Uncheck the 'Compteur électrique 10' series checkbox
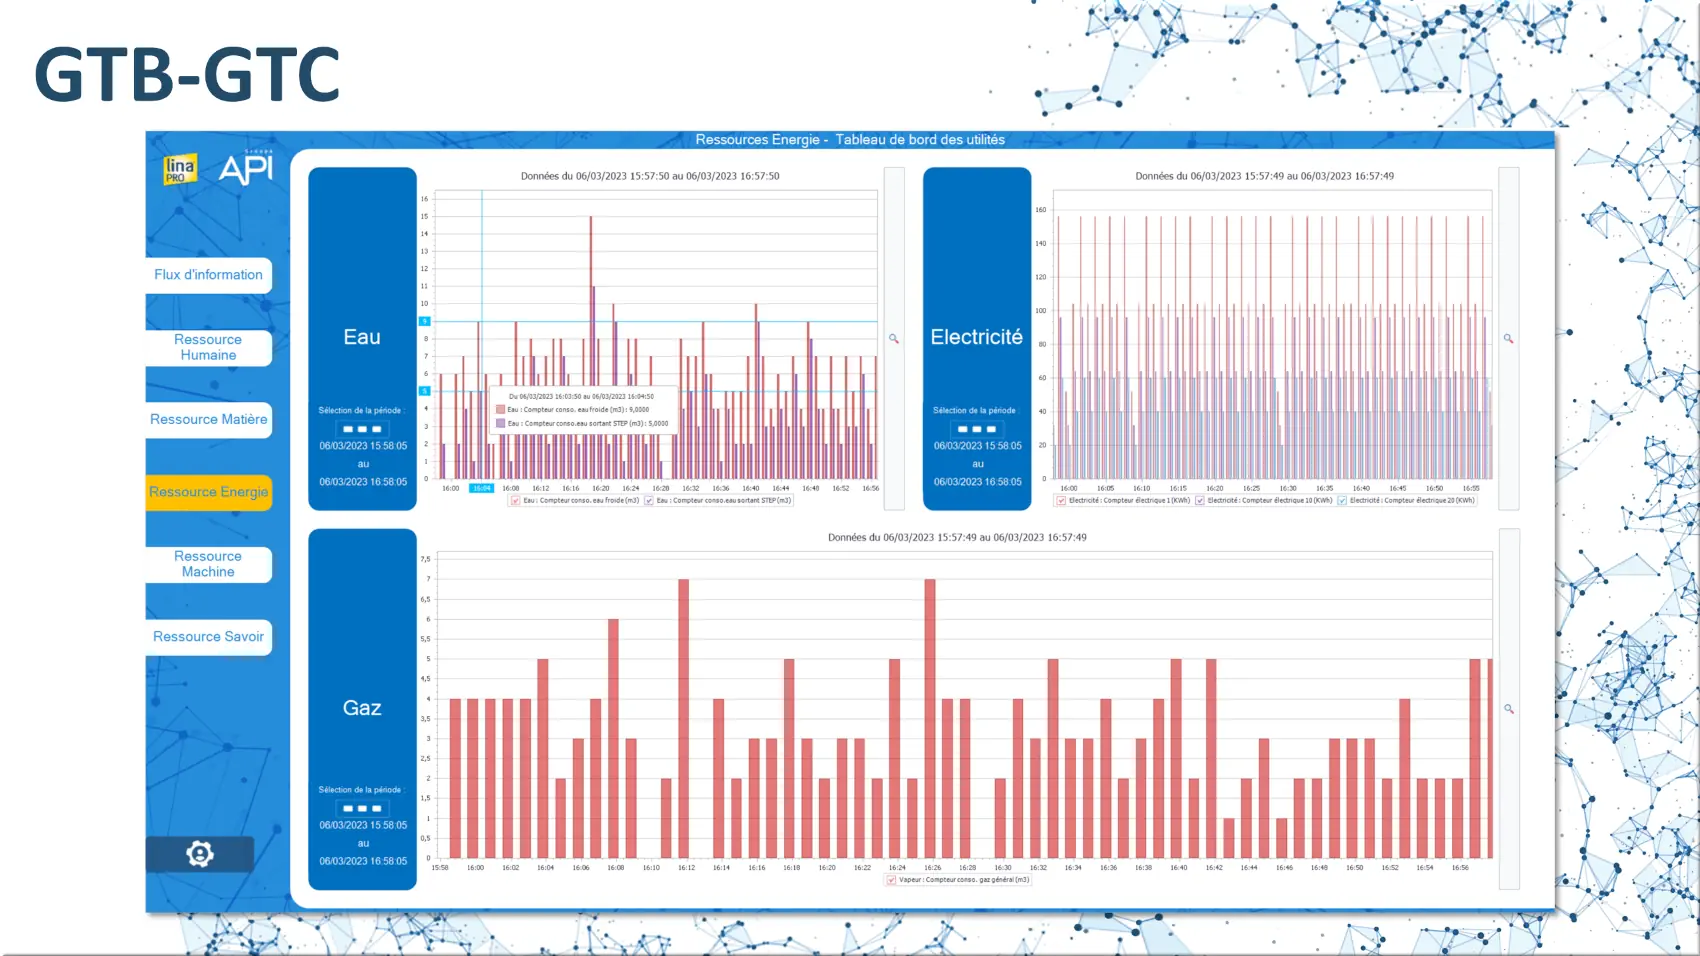This screenshot has height=956, width=1700. click(x=1200, y=501)
